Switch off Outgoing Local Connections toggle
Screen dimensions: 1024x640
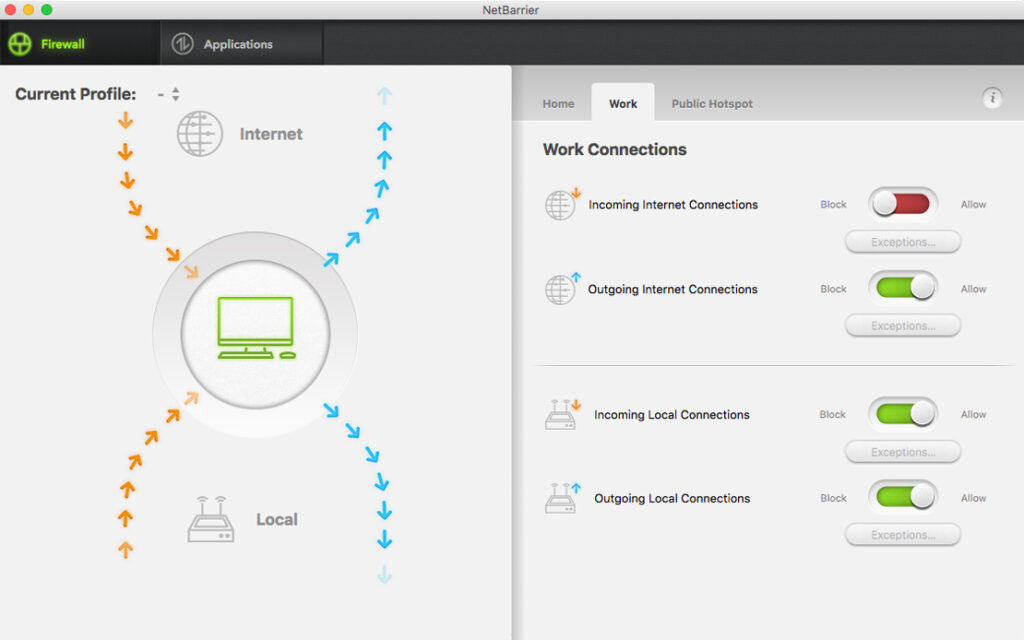click(x=902, y=497)
